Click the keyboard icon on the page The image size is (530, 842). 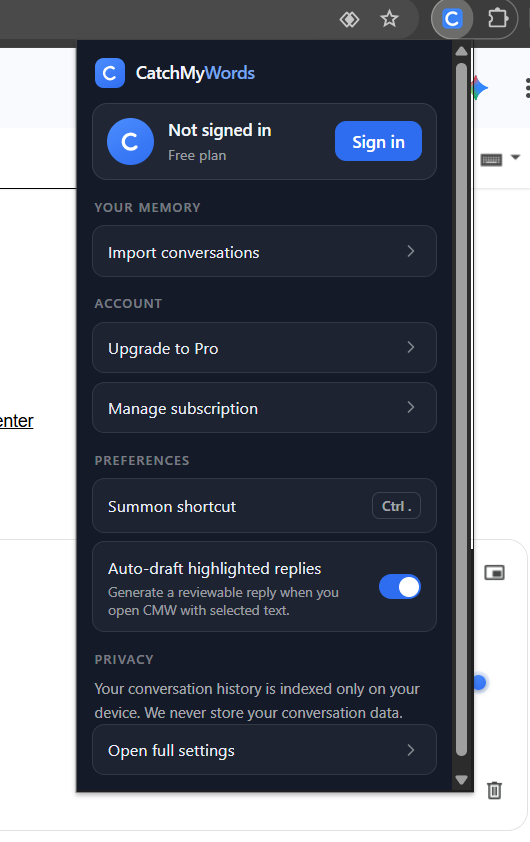coord(491,159)
